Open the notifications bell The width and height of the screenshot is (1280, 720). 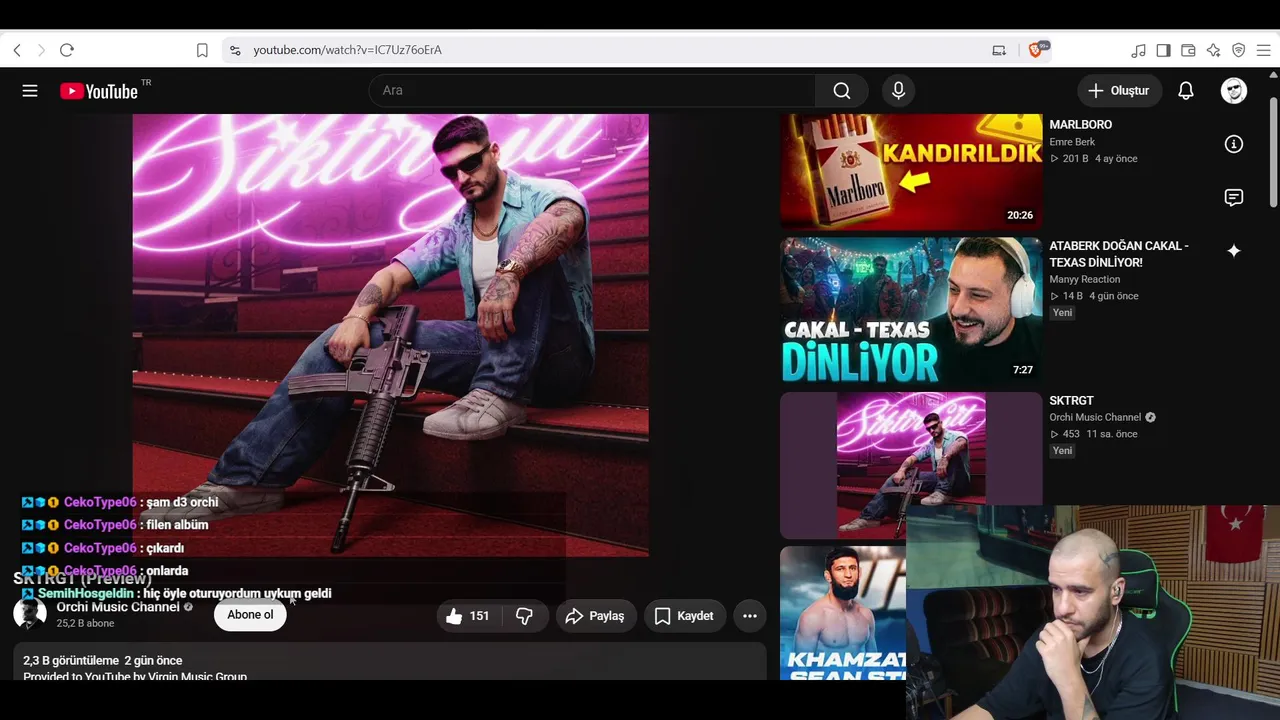click(x=1186, y=91)
